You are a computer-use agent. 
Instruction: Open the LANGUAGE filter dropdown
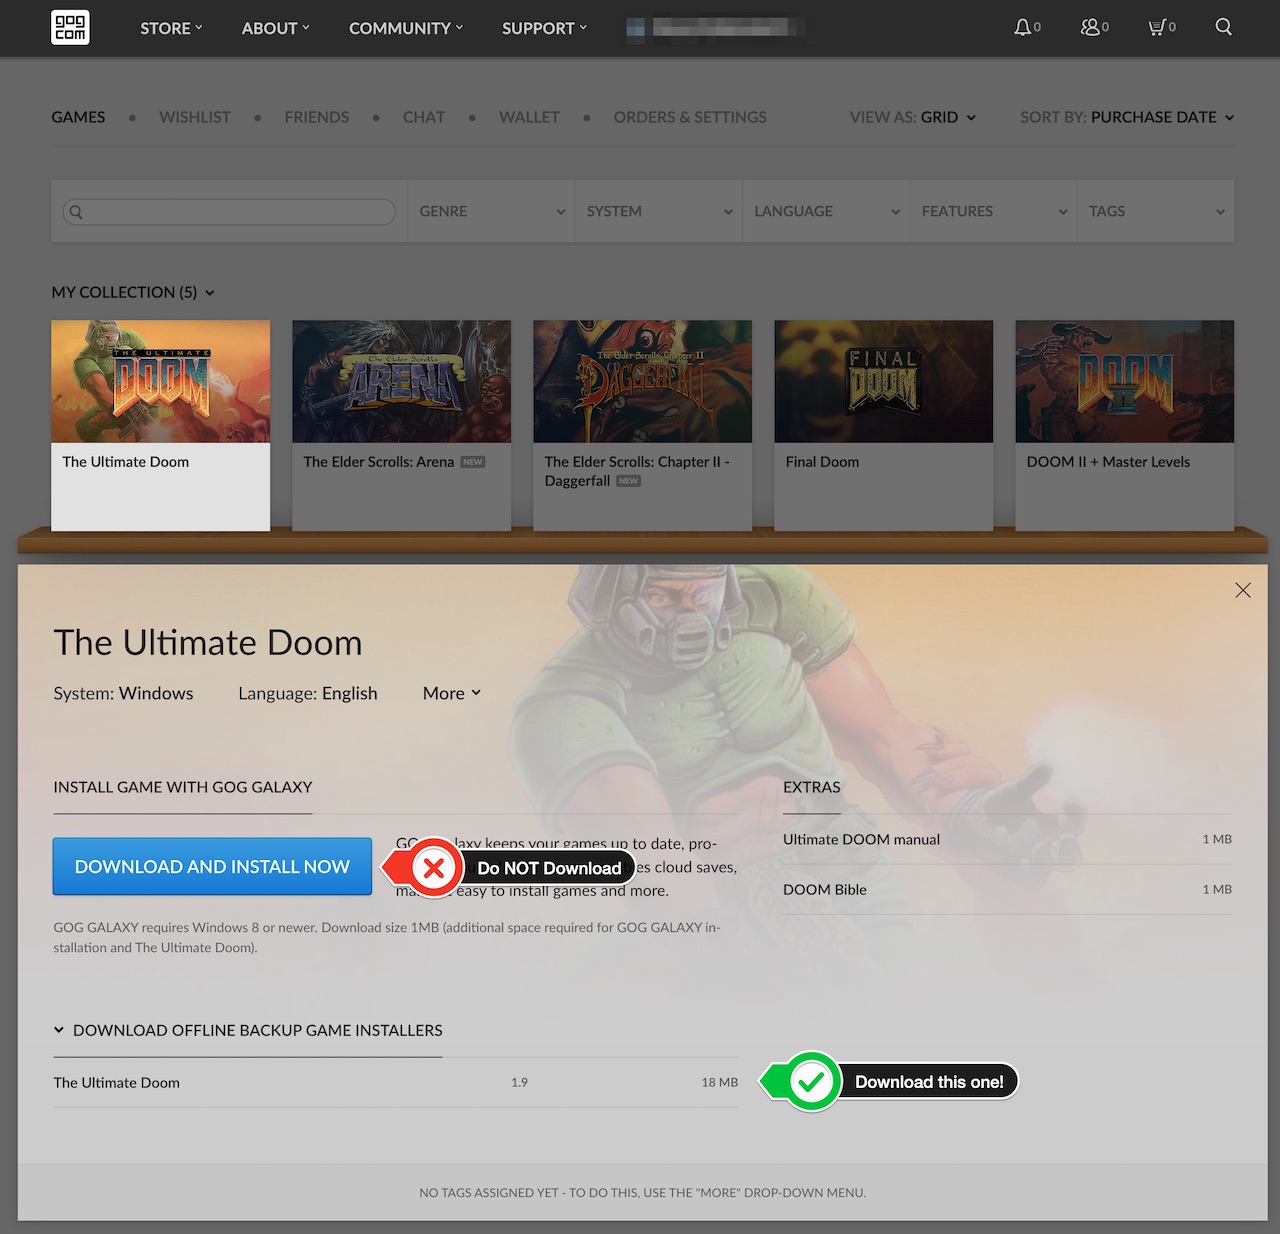coord(826,211)
